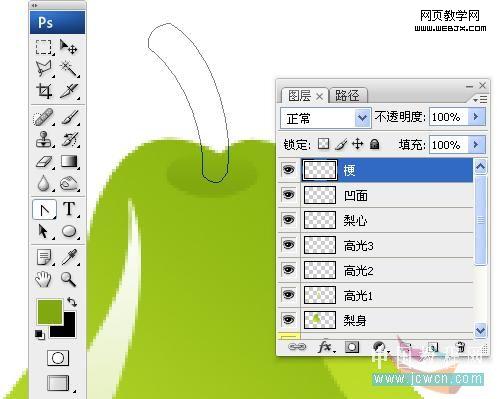497x399 pixels.
Task: Pick the Magic Wand tool
Action: tap(69, 68)
